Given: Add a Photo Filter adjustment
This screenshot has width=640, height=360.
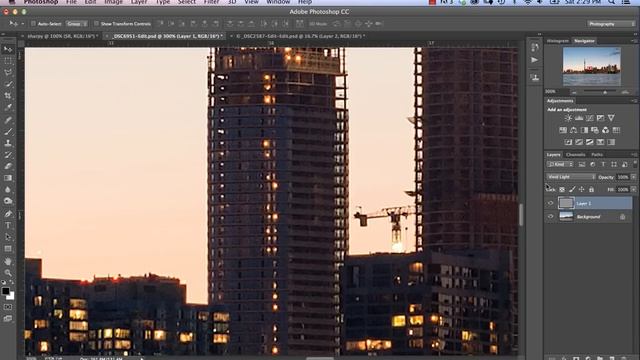Looking at the screenshot, I should pyautogui.click(x=595, y=130).
